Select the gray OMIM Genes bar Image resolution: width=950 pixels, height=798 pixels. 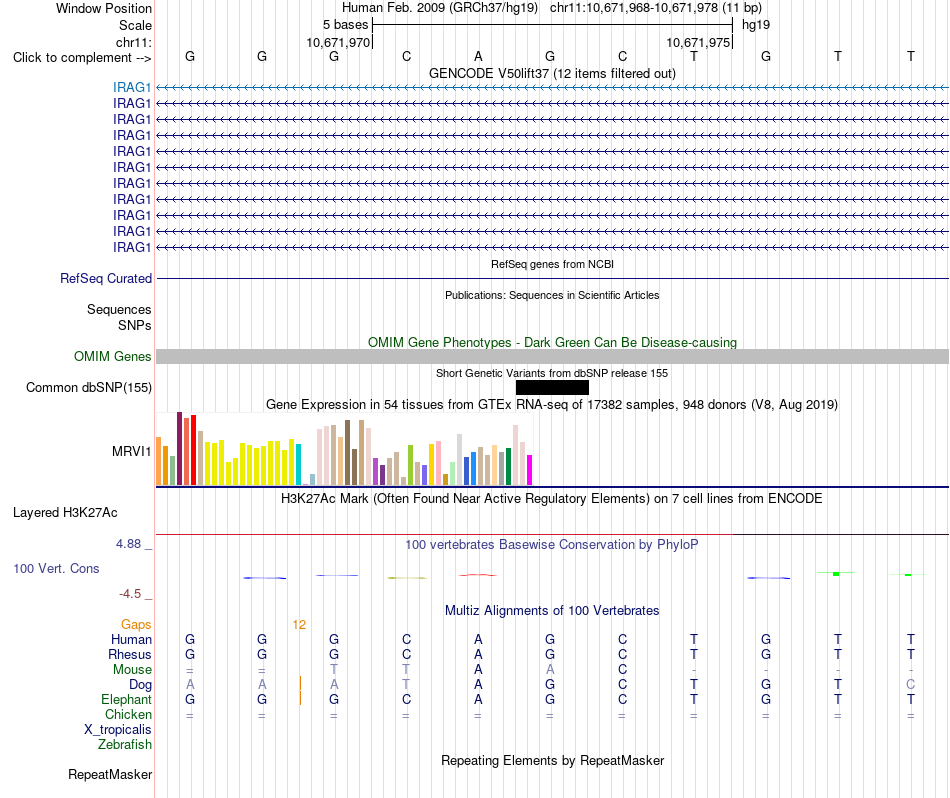click(x=552, y=356)
